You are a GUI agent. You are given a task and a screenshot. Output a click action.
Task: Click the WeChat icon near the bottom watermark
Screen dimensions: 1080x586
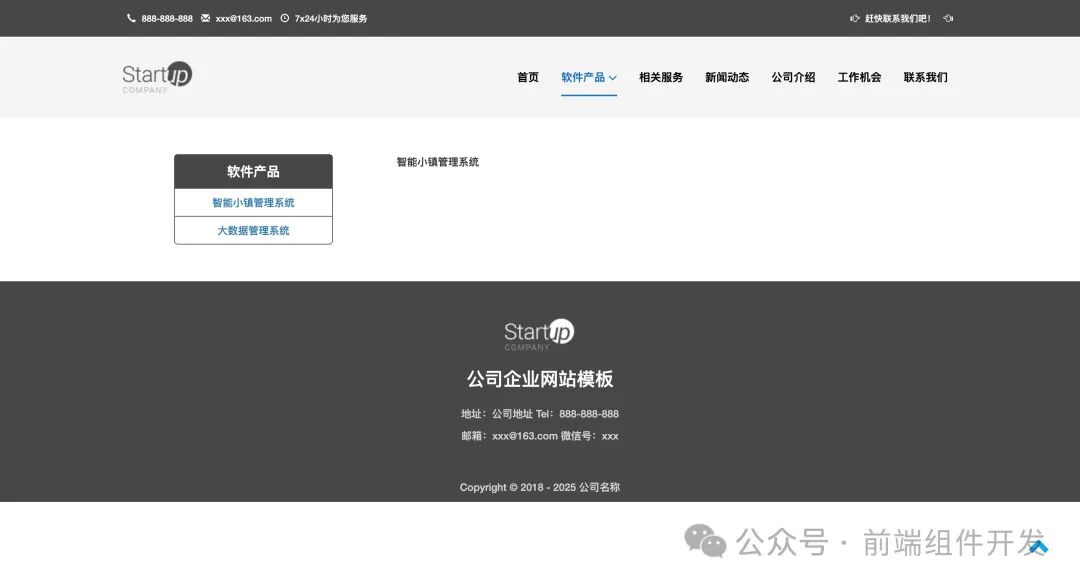pyautogui.click(x=703, y=543)
